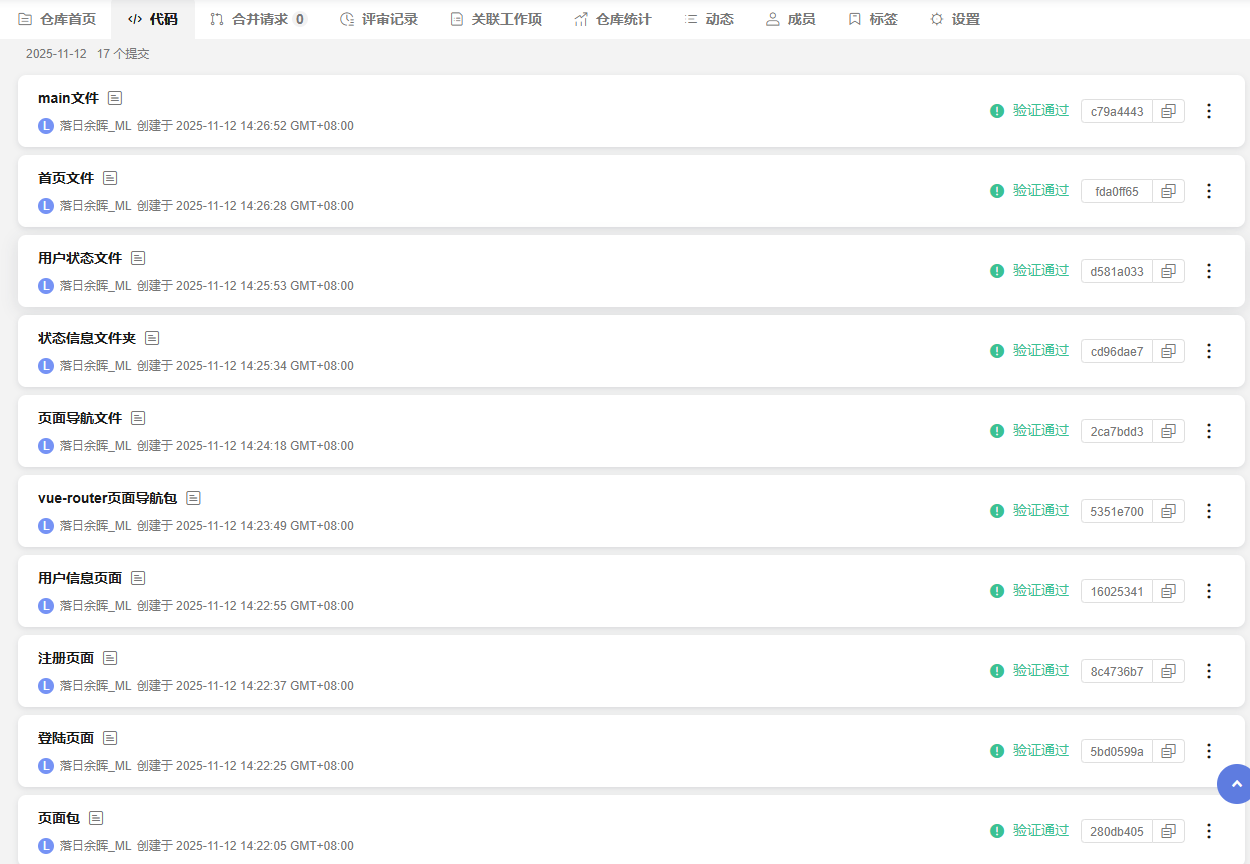Open more options for 用户信息页面 commit

click(1208, 591)
